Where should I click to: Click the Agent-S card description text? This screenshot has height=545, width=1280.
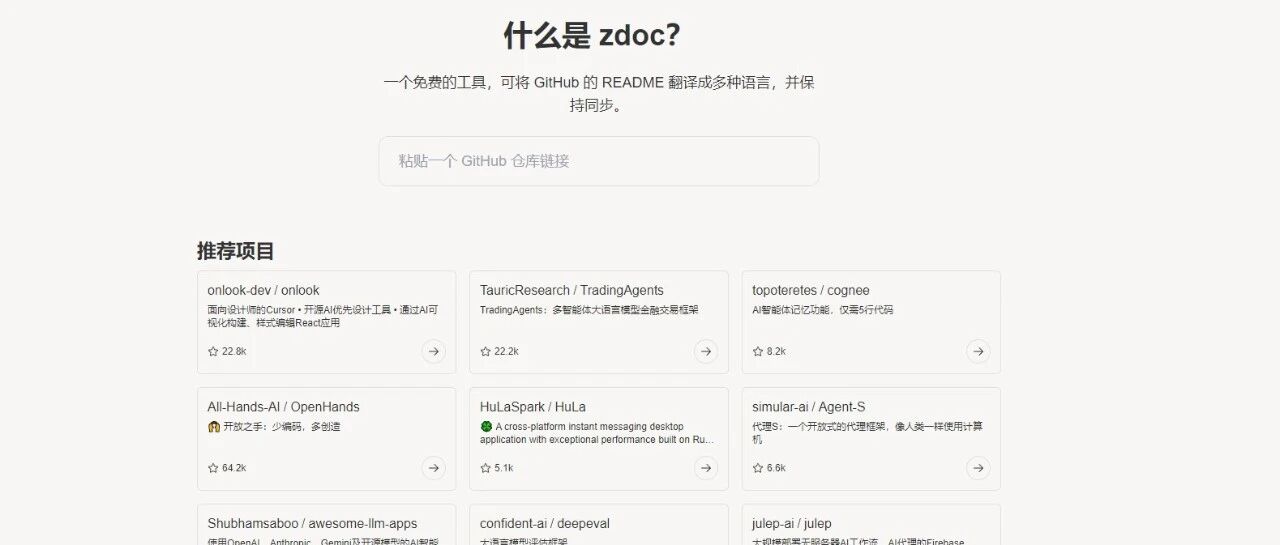pos(868,433)
